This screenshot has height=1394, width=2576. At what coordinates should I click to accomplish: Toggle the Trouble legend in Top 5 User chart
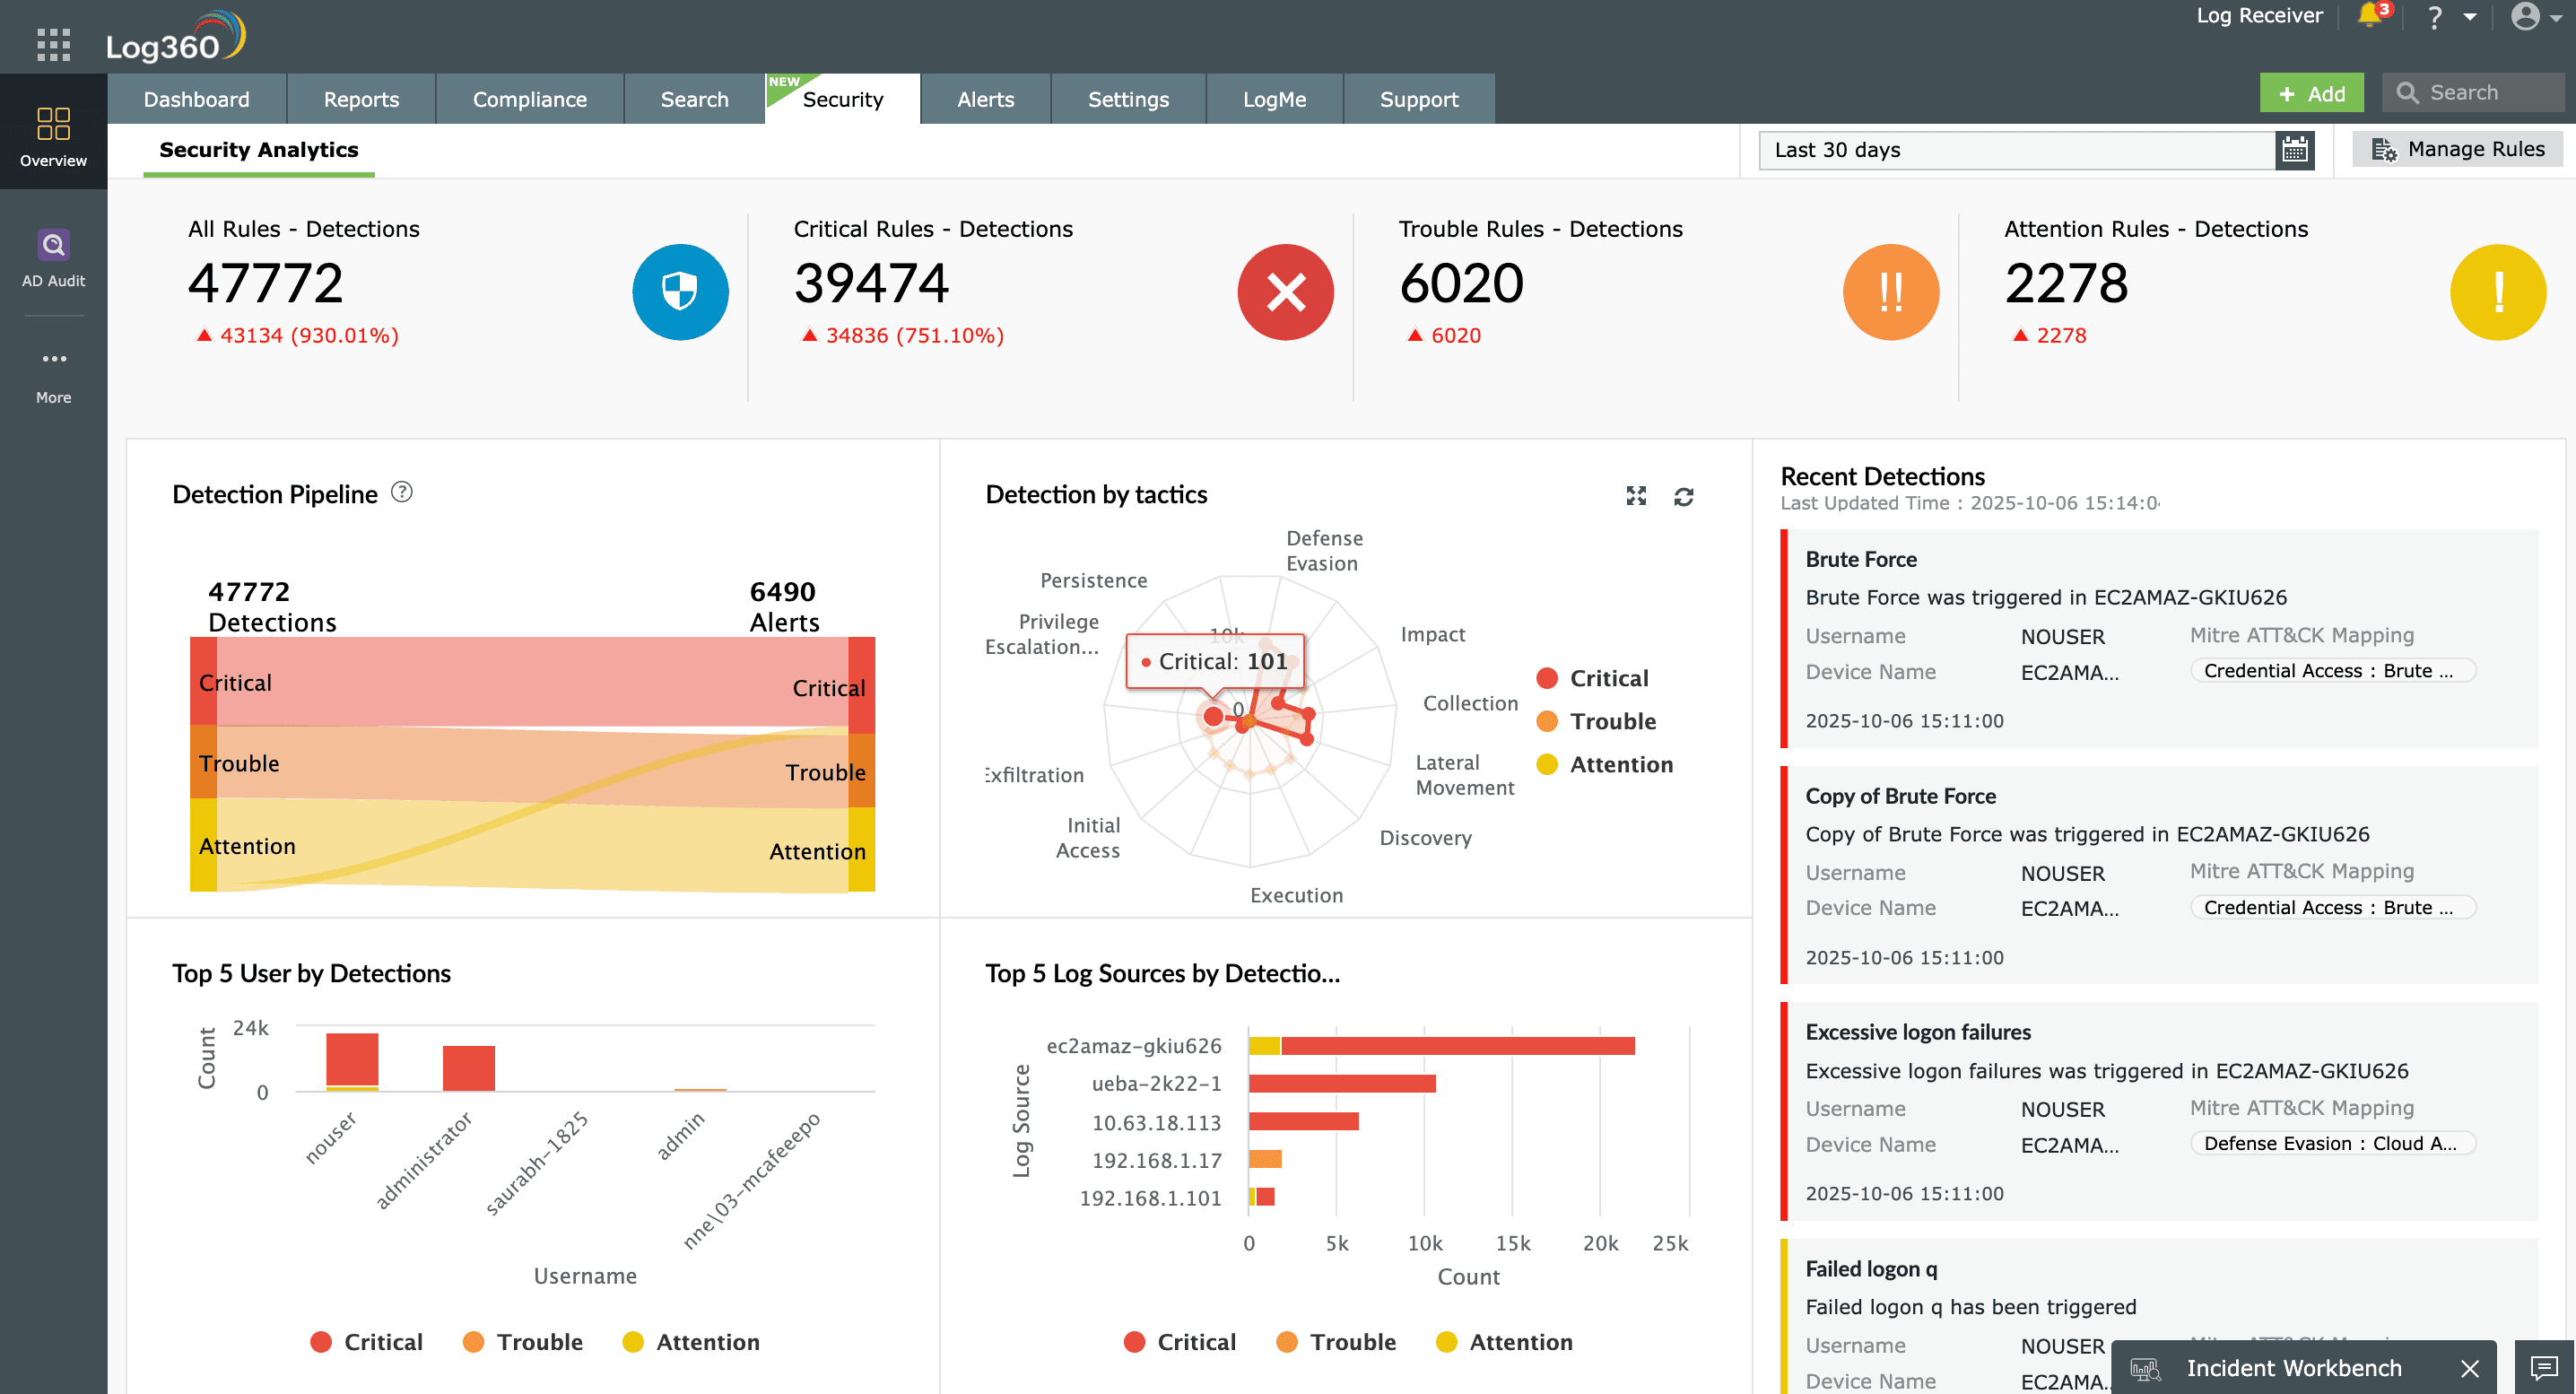tap(522, 1341)
